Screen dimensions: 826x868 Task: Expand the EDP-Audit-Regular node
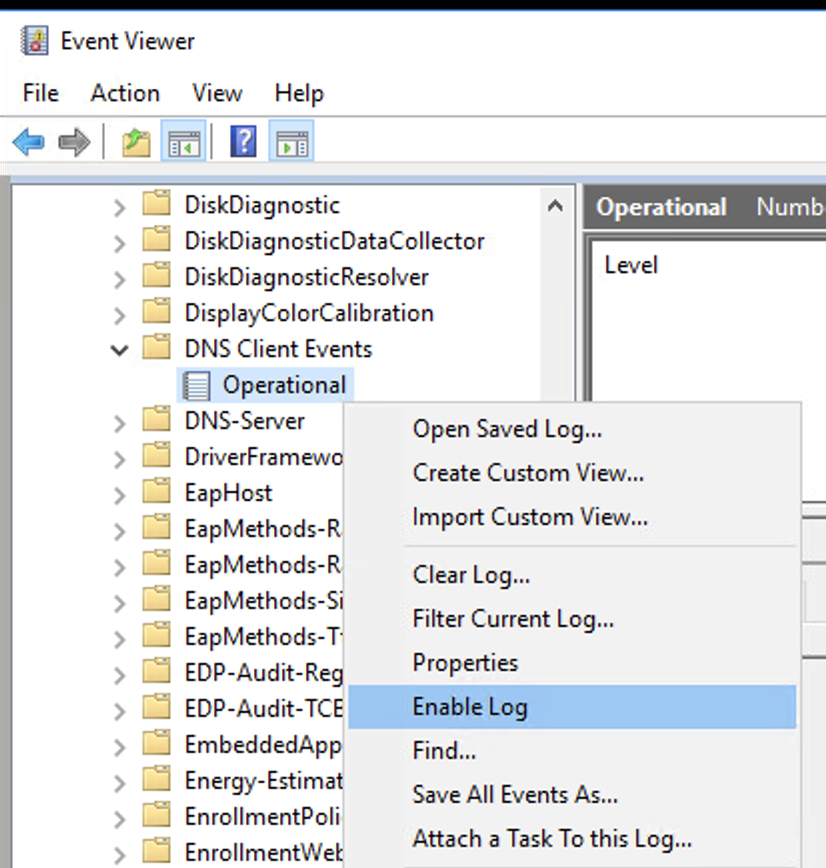tap(119, 675)
